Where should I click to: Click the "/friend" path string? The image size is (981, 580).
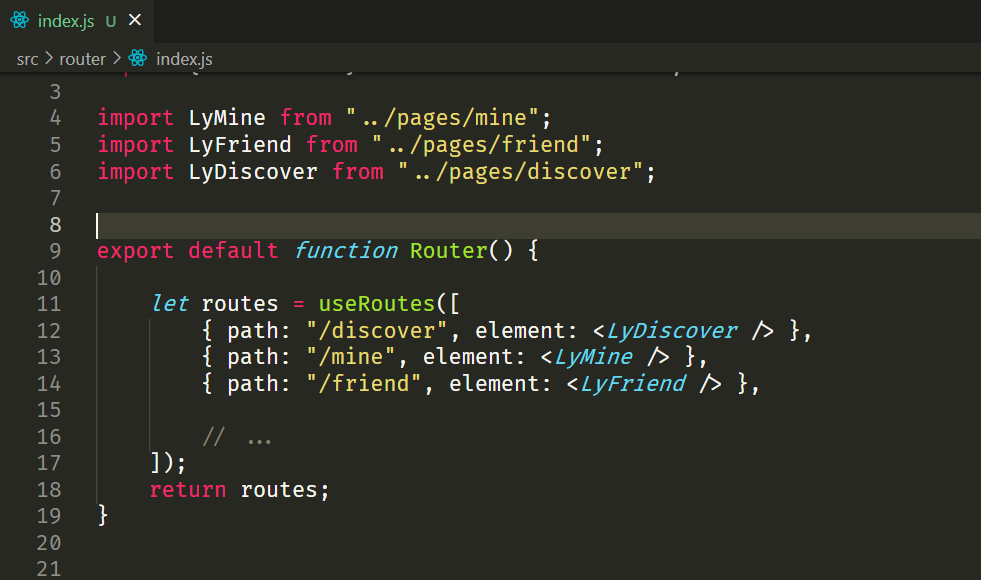coord(363,384)
